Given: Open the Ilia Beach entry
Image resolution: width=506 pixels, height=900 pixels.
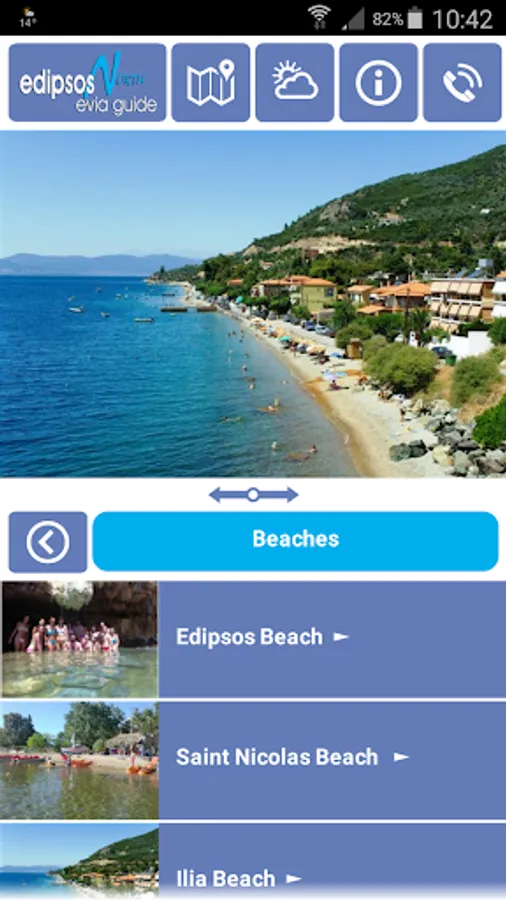Looking at the screenshot, I should (253, 862).
